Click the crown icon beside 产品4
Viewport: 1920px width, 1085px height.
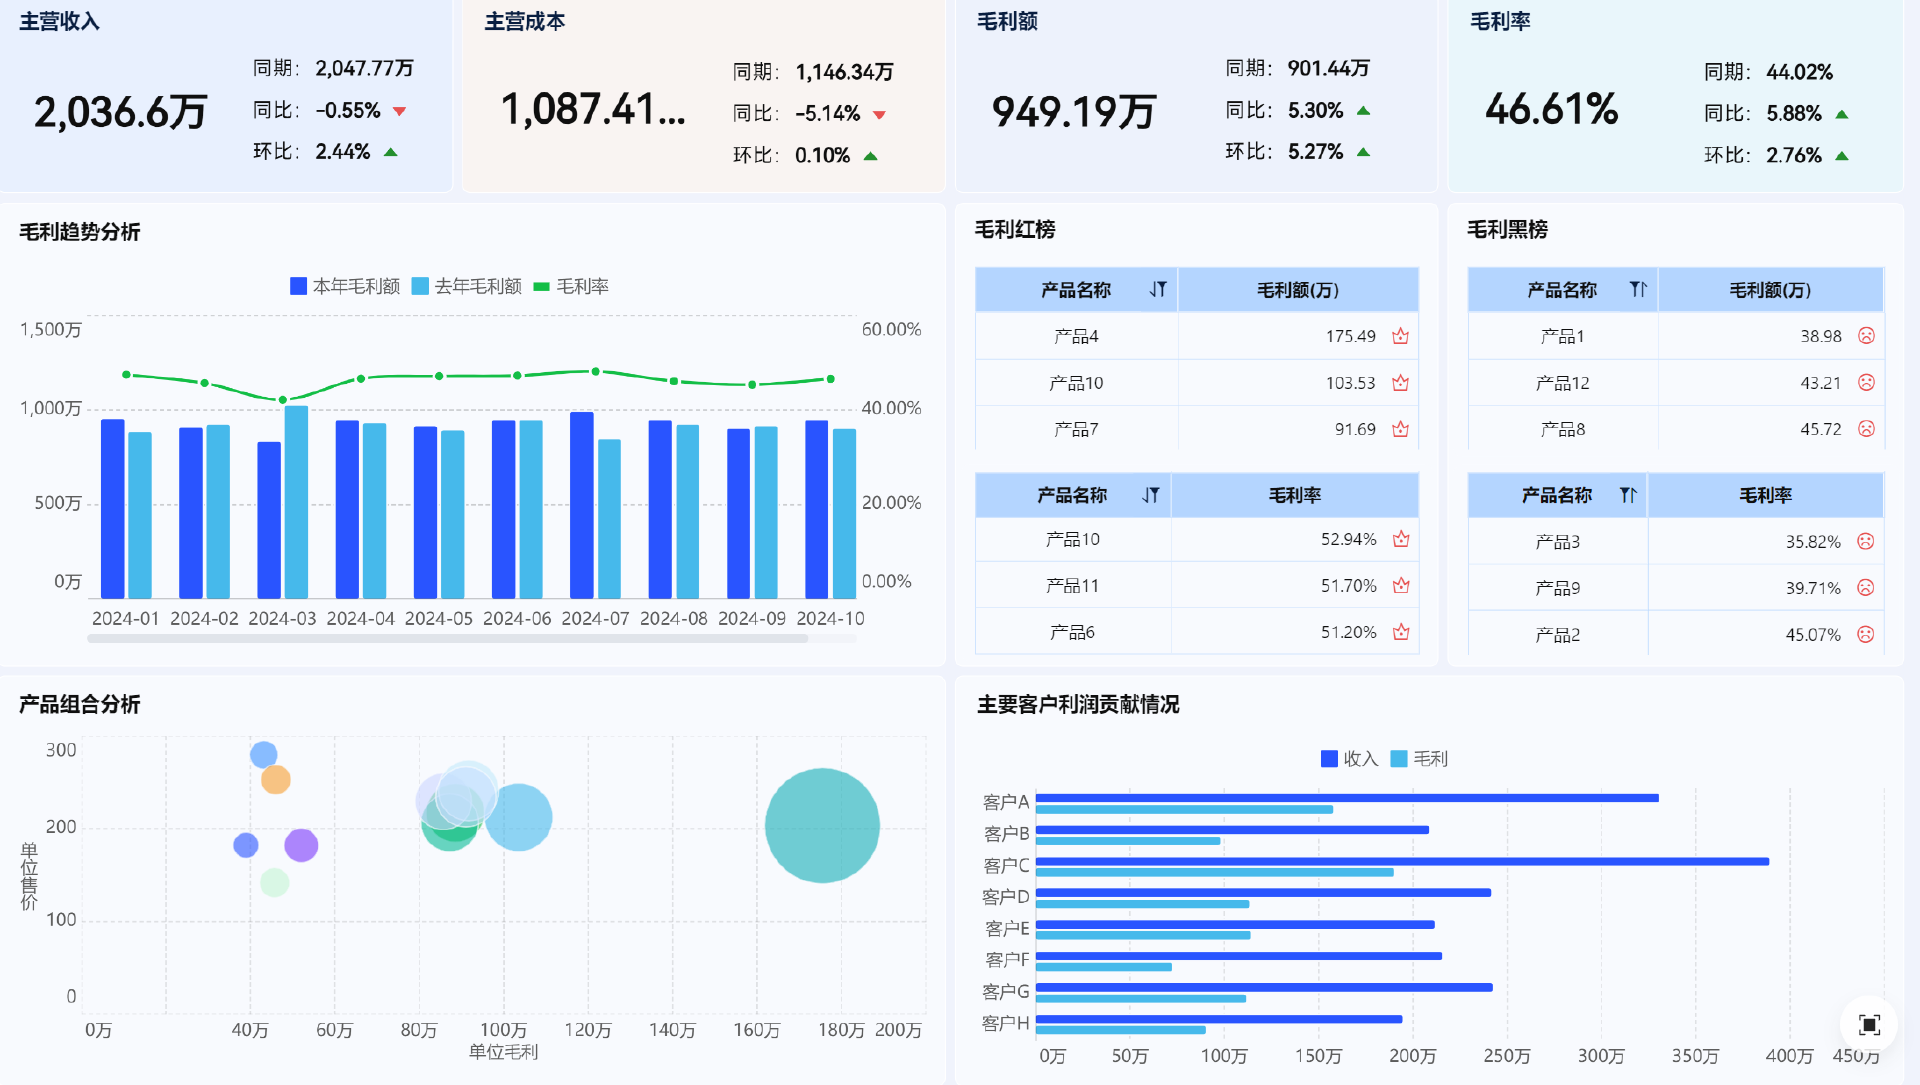[1400, 336]
